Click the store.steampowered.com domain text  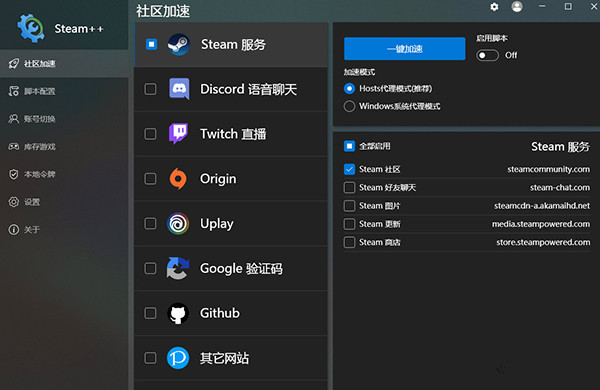(x=543, y=242)
